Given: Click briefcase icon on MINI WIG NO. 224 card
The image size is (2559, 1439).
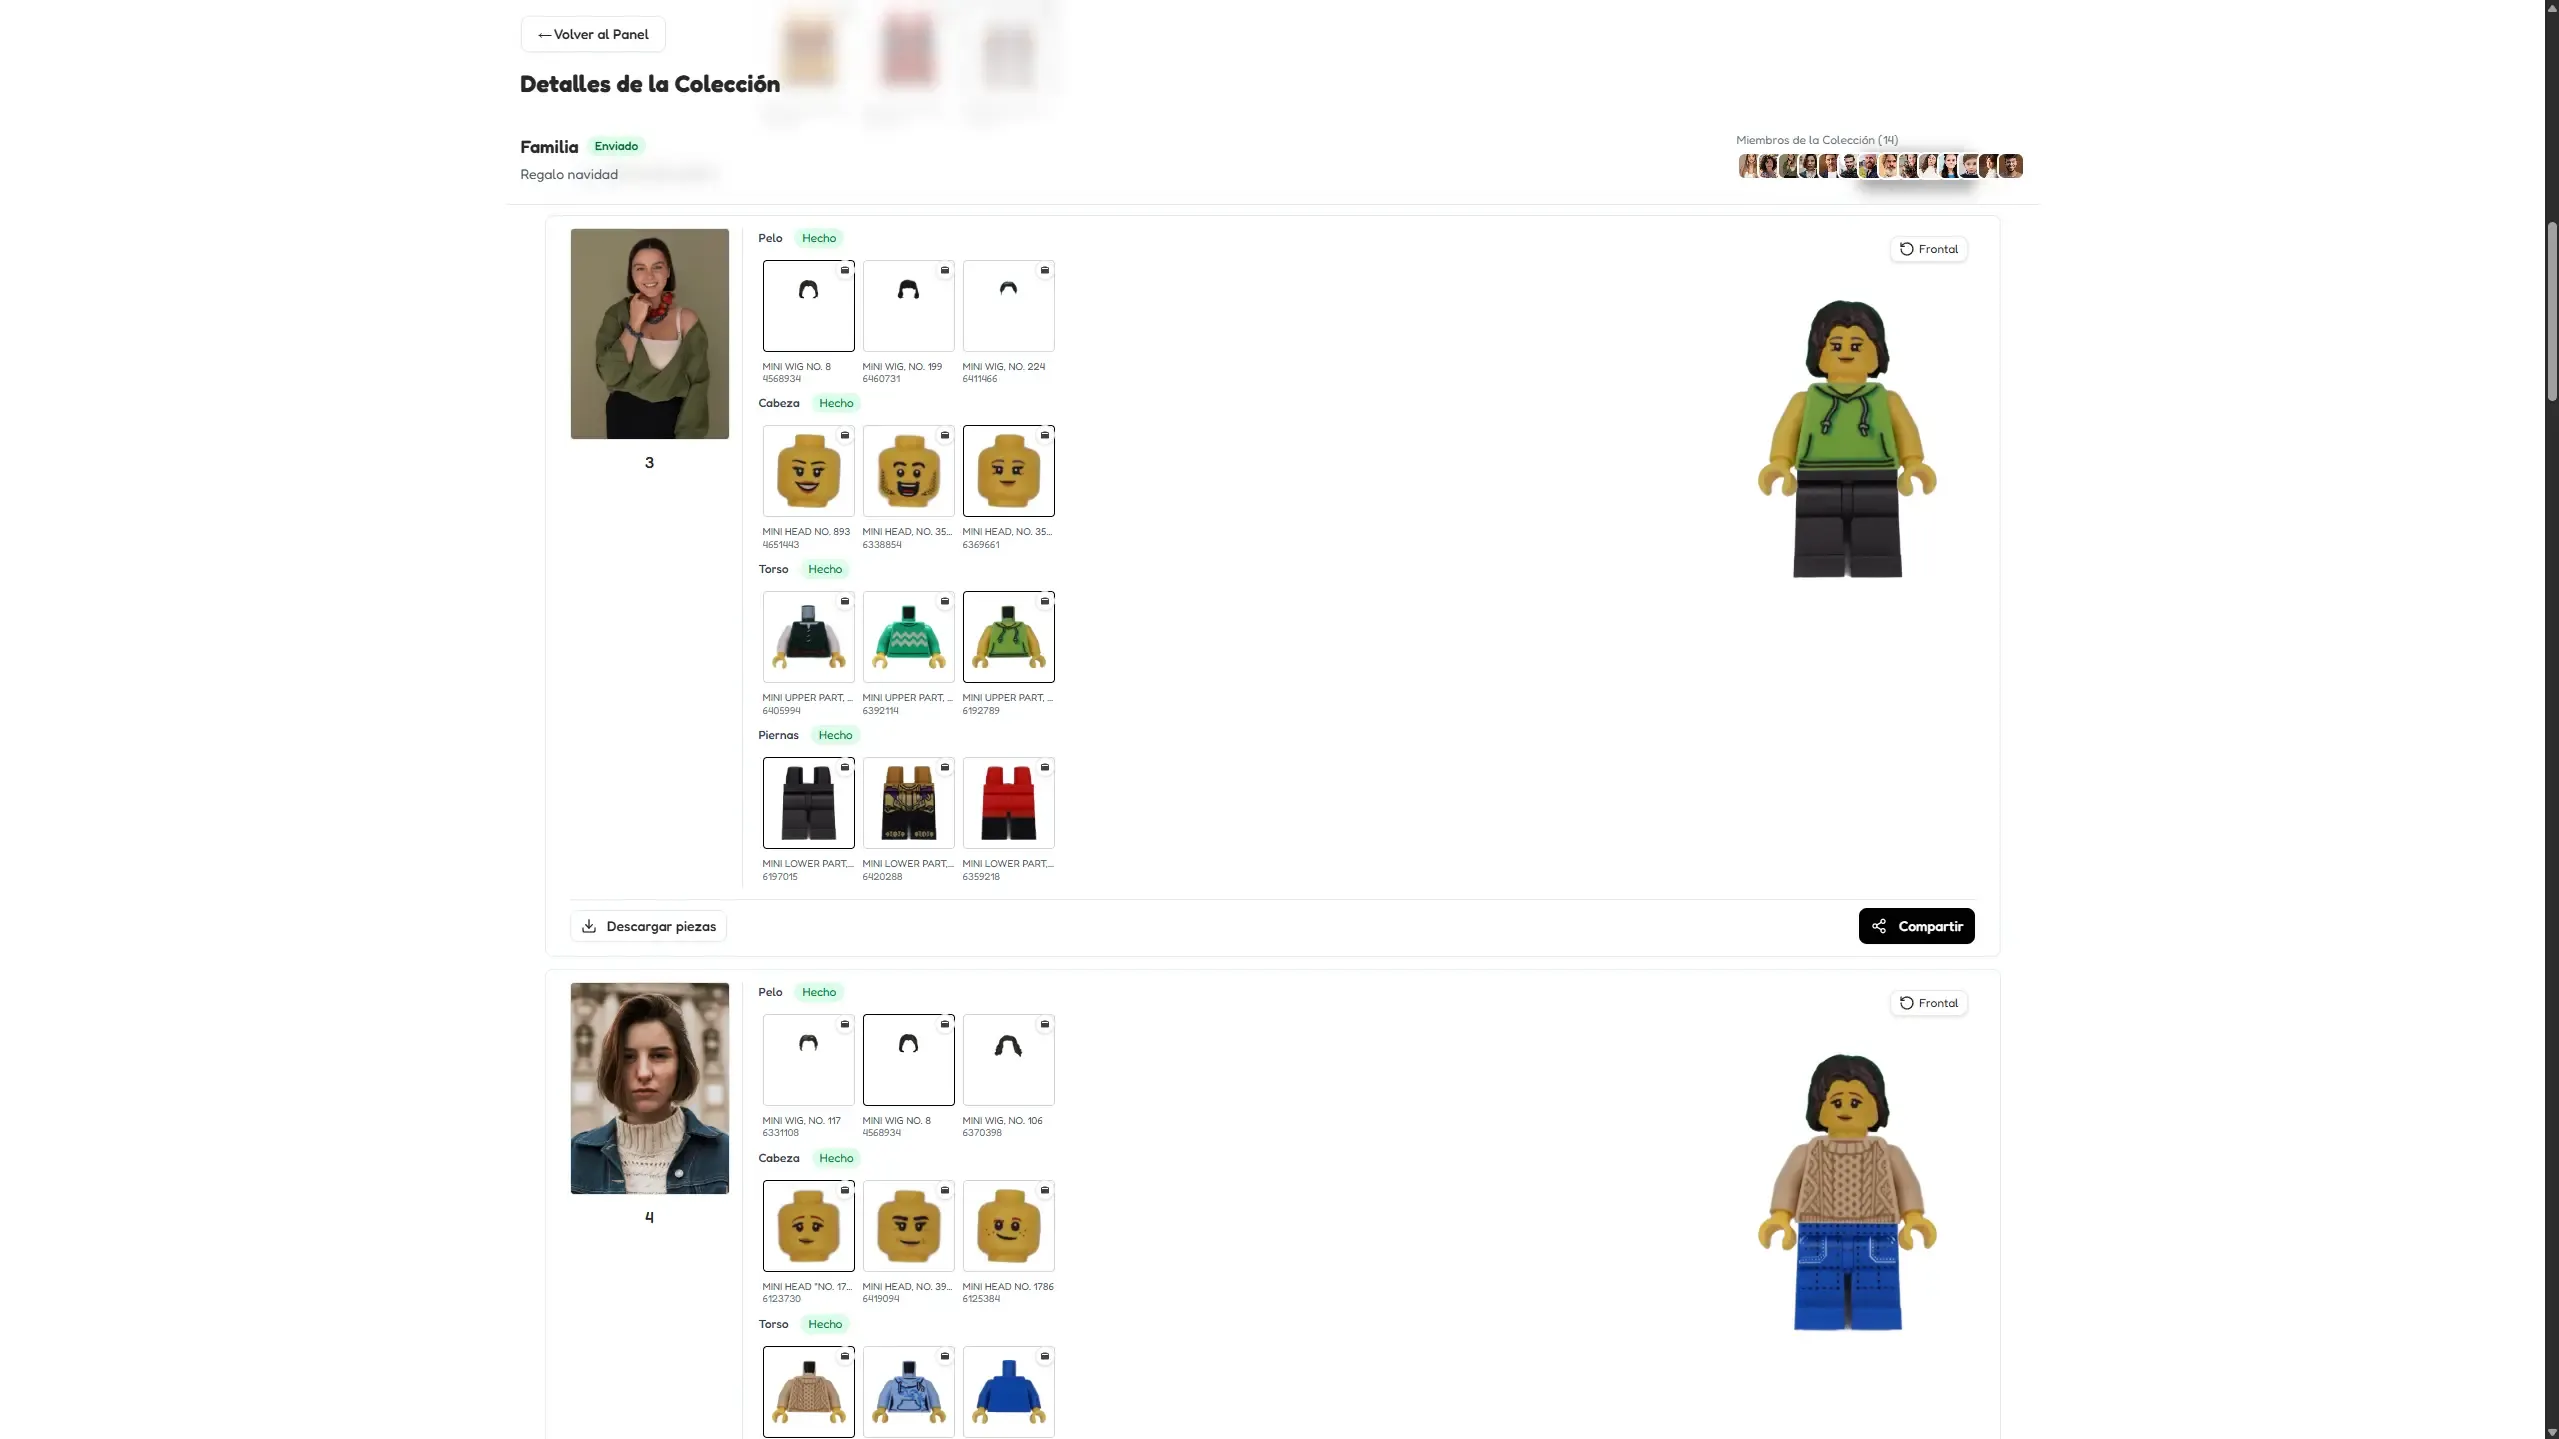Looking at the screenshot, I should click(1044, 270).
